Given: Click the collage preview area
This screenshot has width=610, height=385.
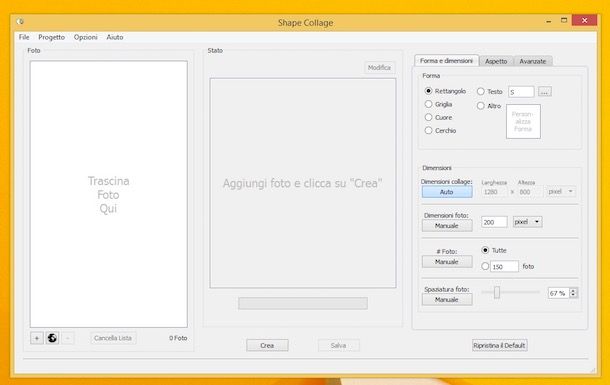Looking at the screenshot, I should coord(303,183).
